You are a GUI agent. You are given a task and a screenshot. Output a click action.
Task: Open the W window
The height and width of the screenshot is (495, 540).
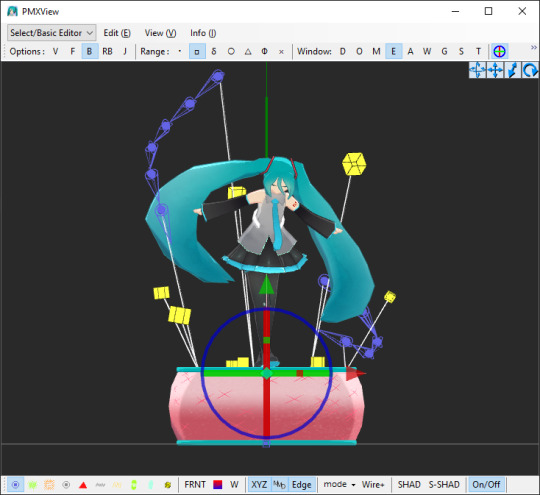pos(427,52)
